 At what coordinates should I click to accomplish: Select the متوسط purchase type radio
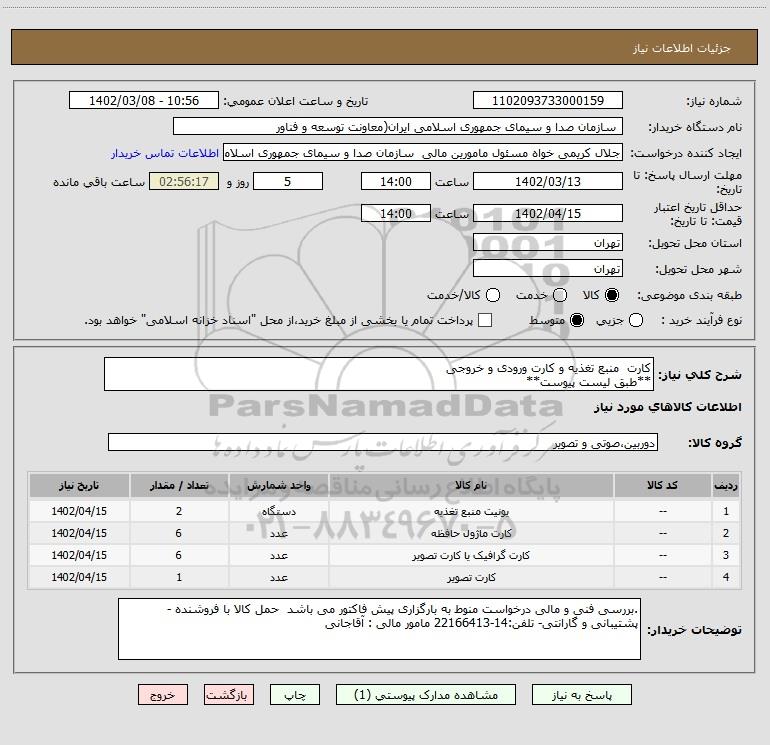click(577, 320)
